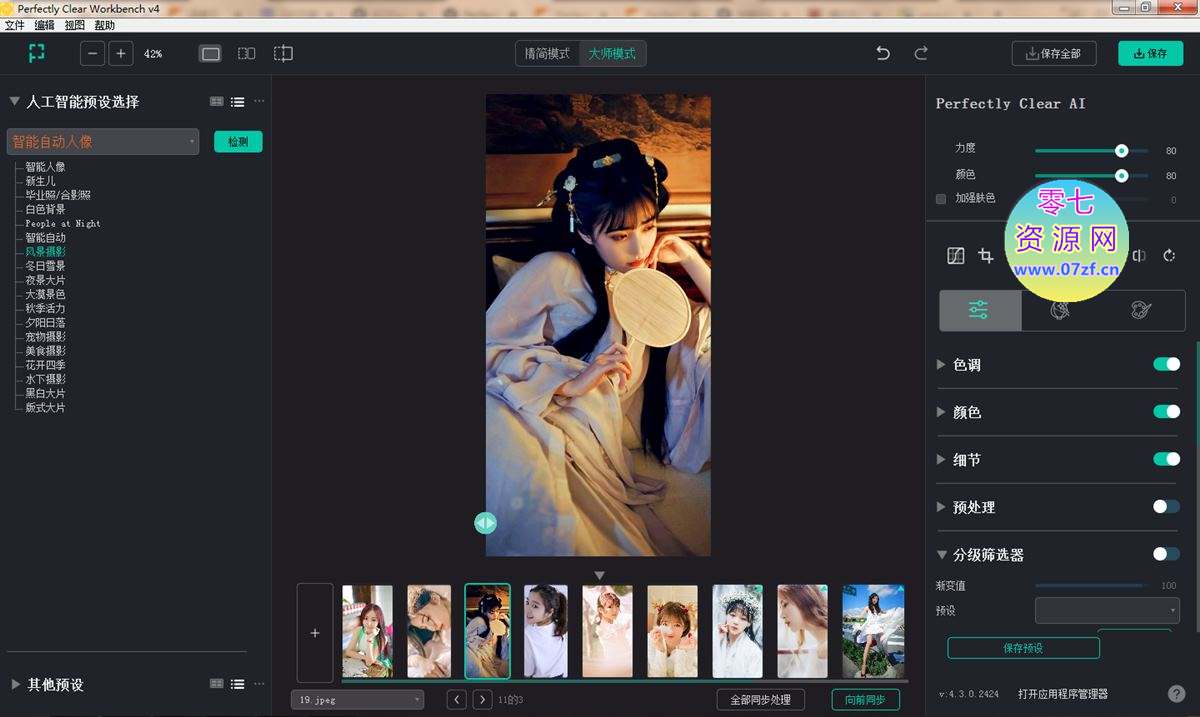This screenshot has width=1200, height=717.
Task: Click the help question mark icon
Action: pos(1176,693)
